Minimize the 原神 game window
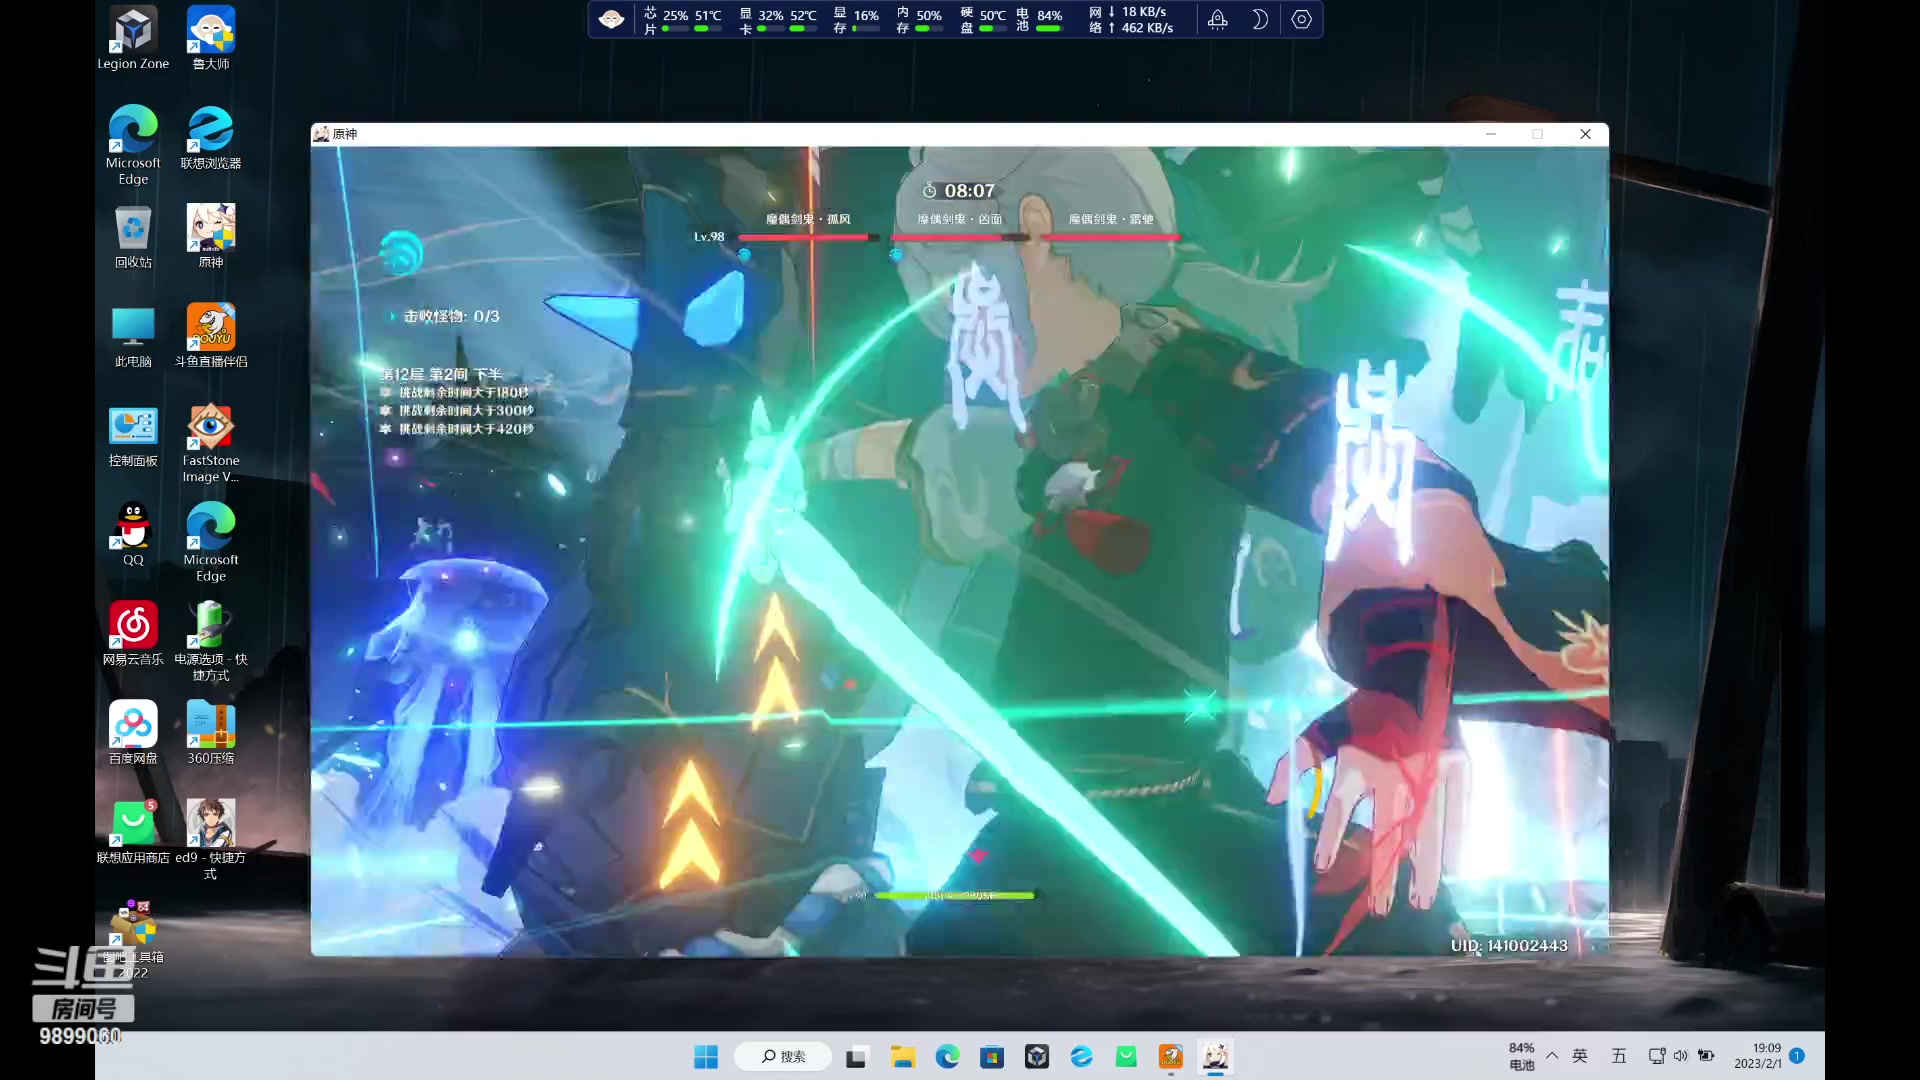The width and height of the screenshot is (1920, 1080). (1491, 134)
